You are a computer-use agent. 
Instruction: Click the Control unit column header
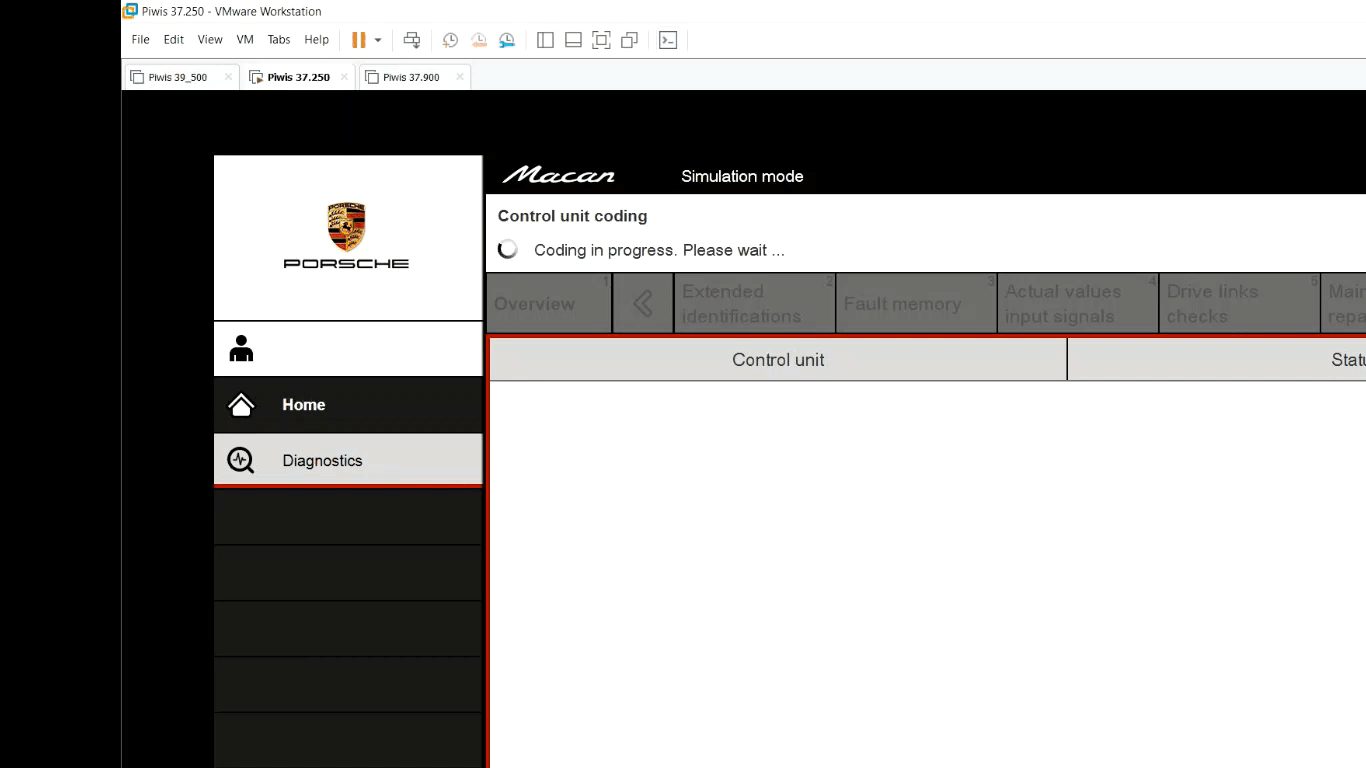pyautogui.click(x=778, y=360)
